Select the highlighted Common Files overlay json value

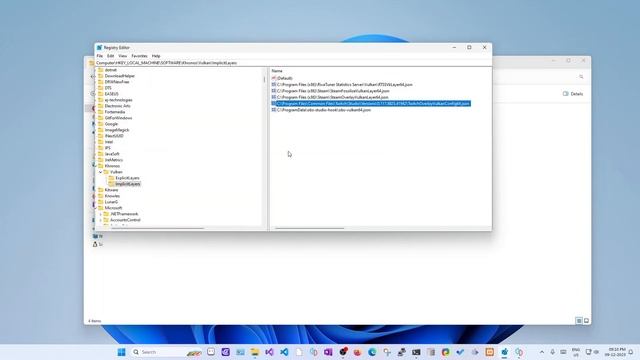click(373, 104)
